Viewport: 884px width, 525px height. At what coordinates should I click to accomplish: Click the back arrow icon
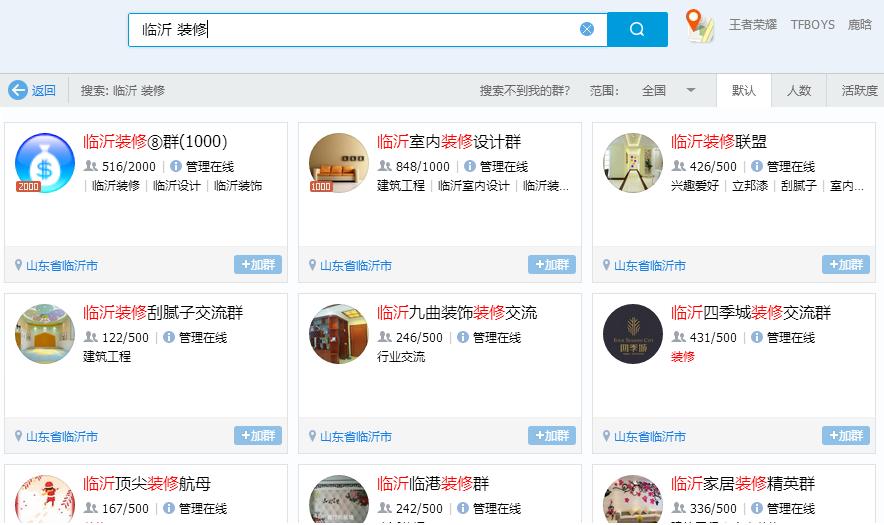point(18,90)
